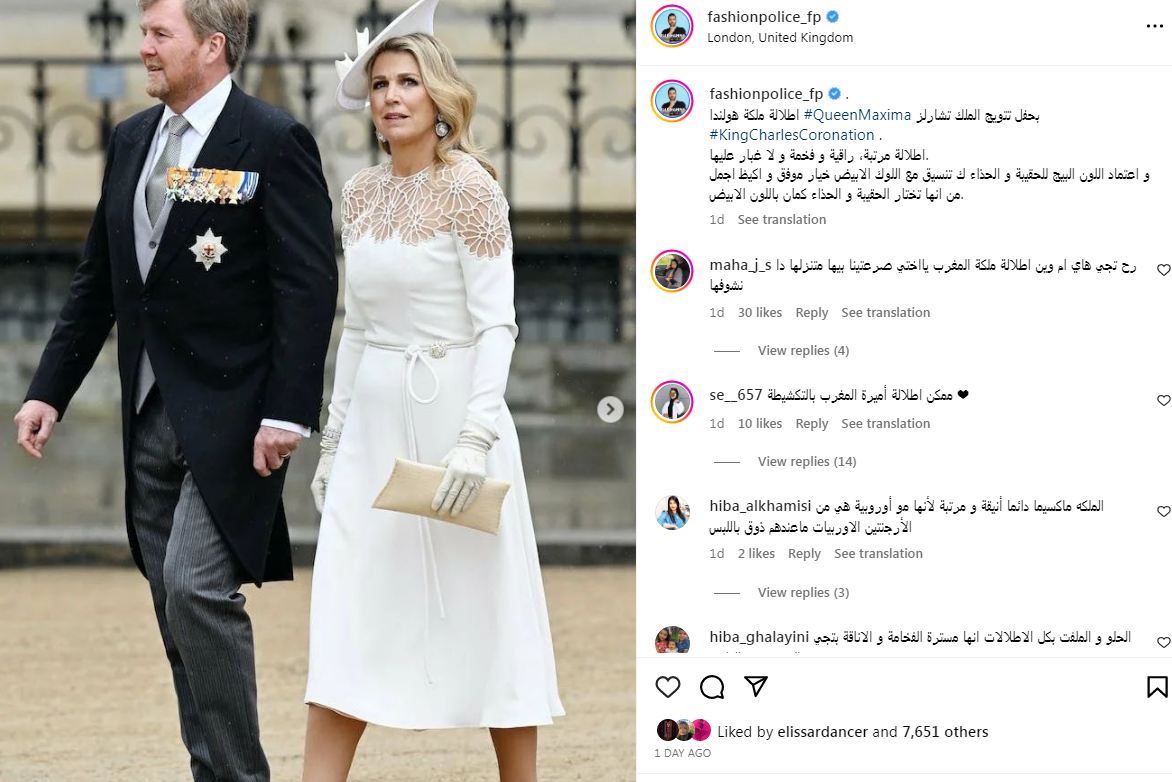Image resolution: width=1172 pixels, height=782 pixels.
Task: Expand View replies (4)
Action: [803, 351]
